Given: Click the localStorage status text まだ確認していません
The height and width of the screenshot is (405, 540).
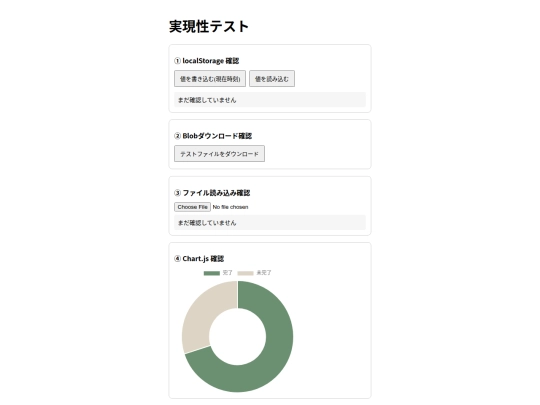Looking at the screenshot, I should coord(207,100).
